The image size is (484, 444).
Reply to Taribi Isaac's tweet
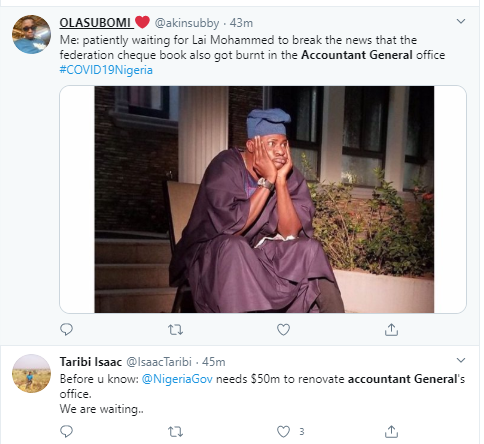[x=66, y=432]
